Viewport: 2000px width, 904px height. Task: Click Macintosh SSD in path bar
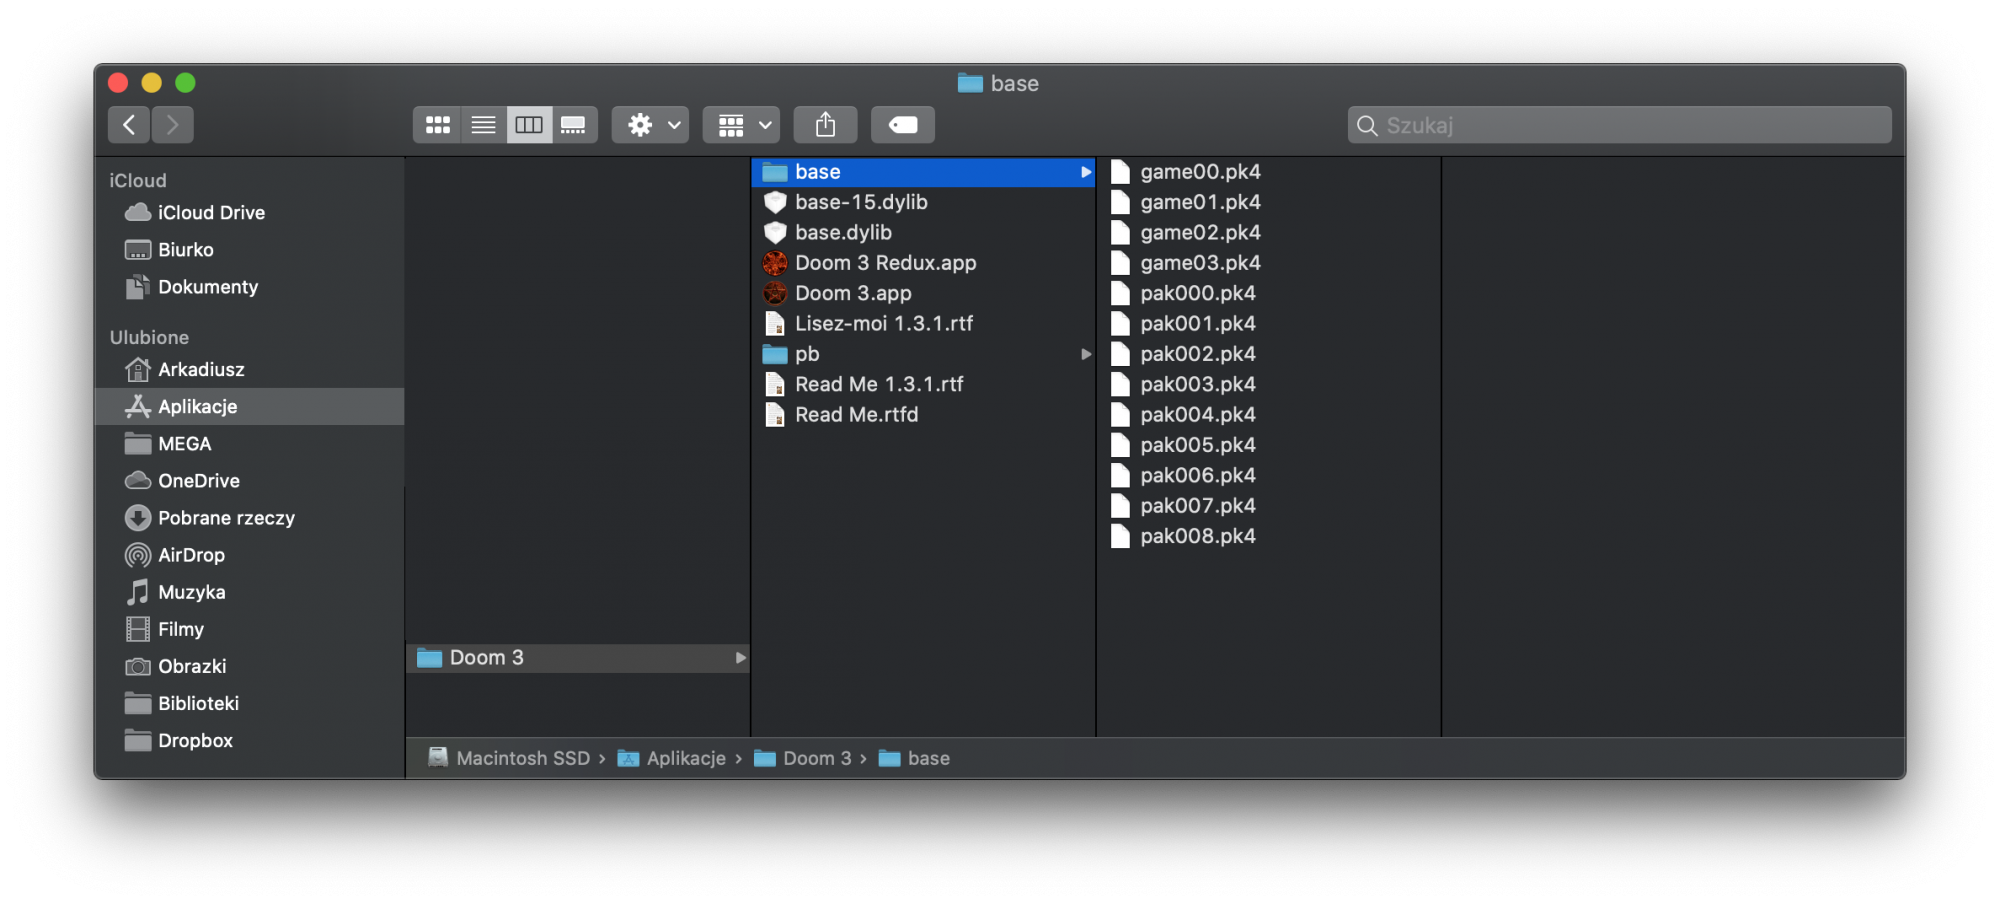509,758
